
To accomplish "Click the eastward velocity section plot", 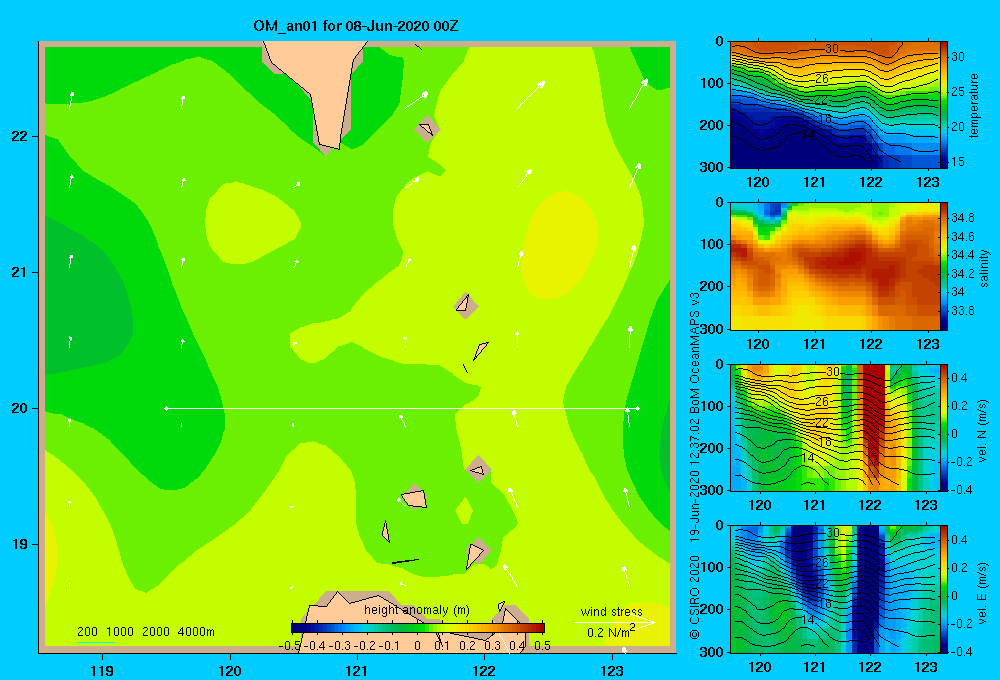I will pos(835,589).
